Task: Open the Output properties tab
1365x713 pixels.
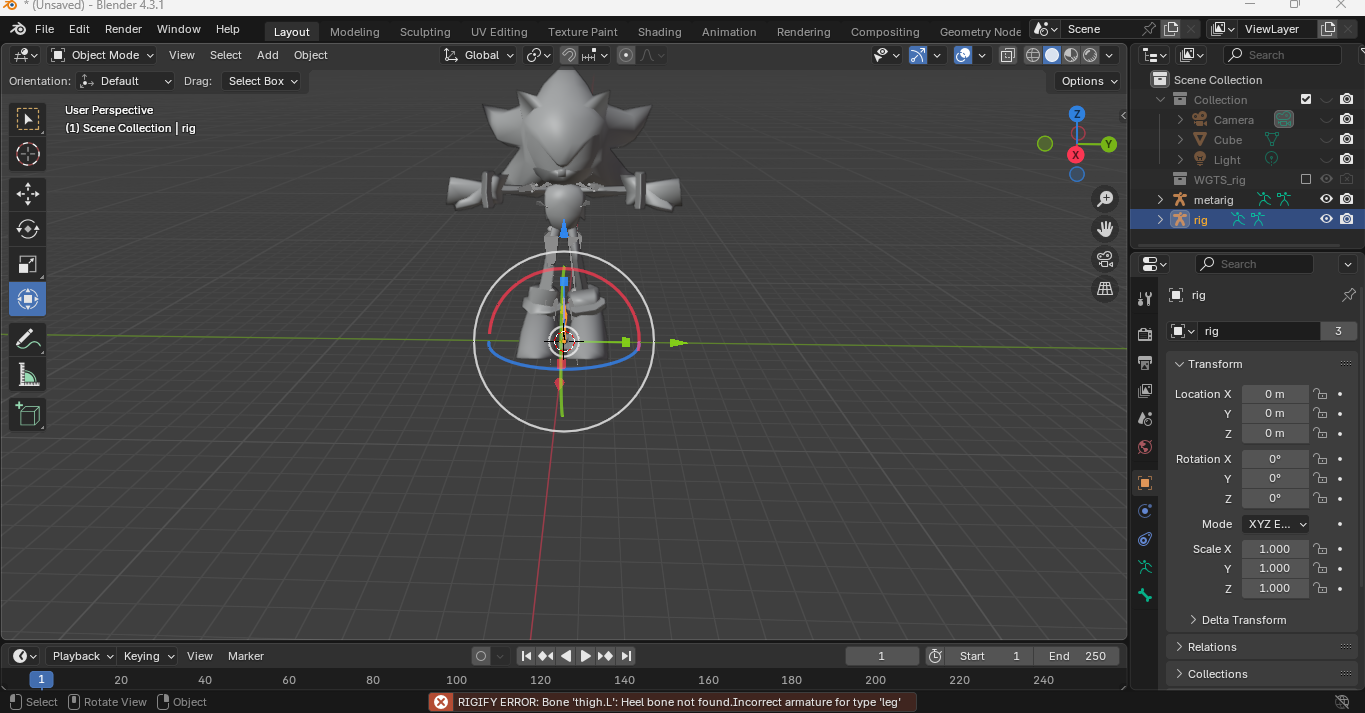Action: click(x=1145, y=362)
